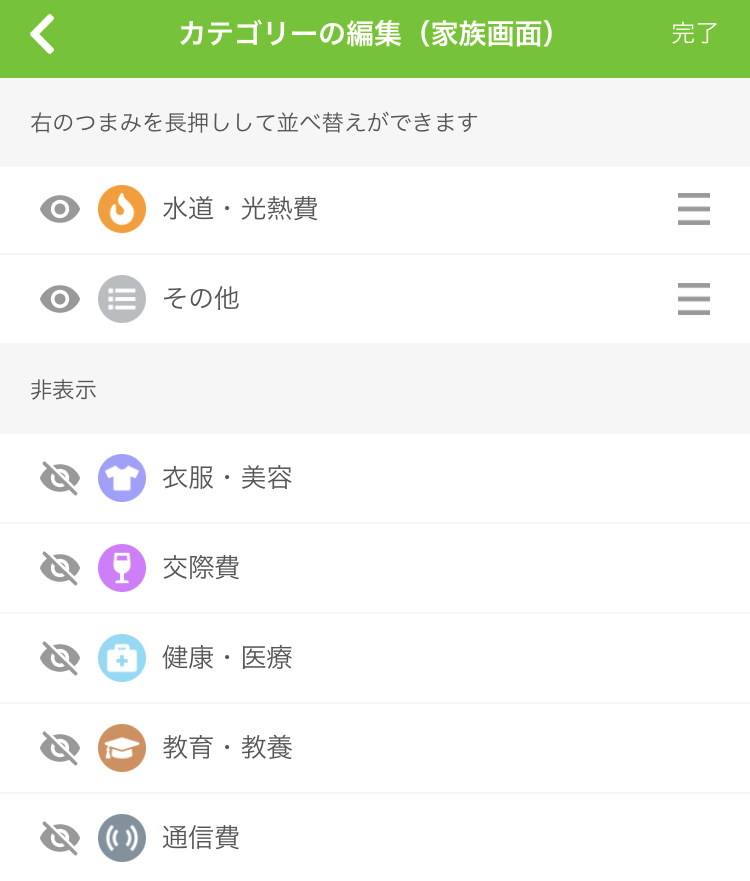
Task: Tap the first-aid kit icon for 健康・医療
Action: pos(122,658)
